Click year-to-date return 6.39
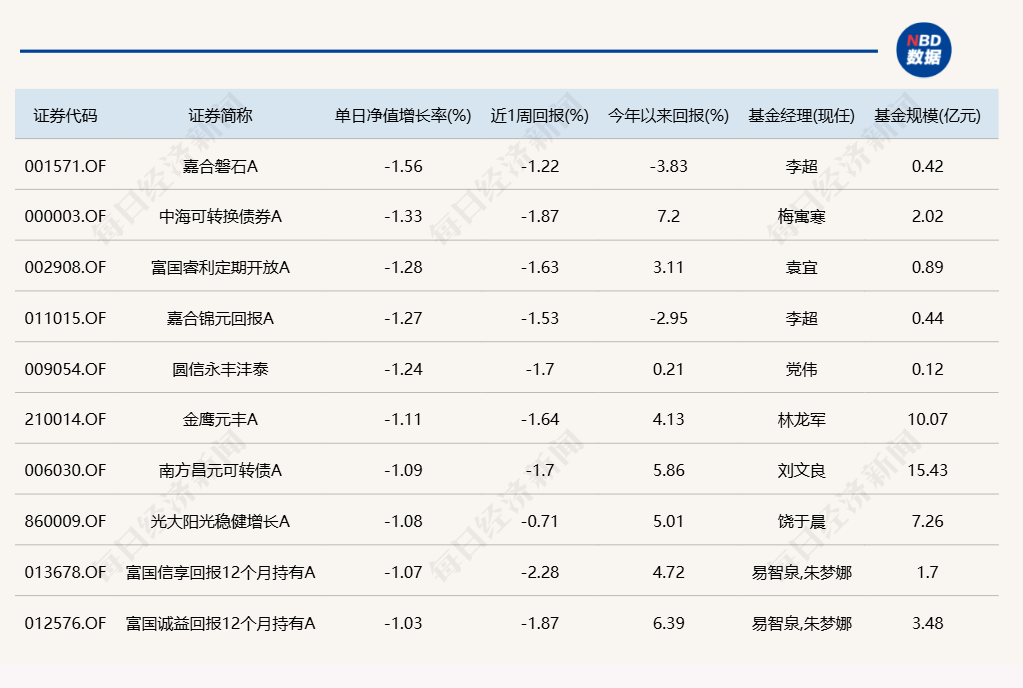The height and width of the screenshot is (688, 1023). [669, 623]
